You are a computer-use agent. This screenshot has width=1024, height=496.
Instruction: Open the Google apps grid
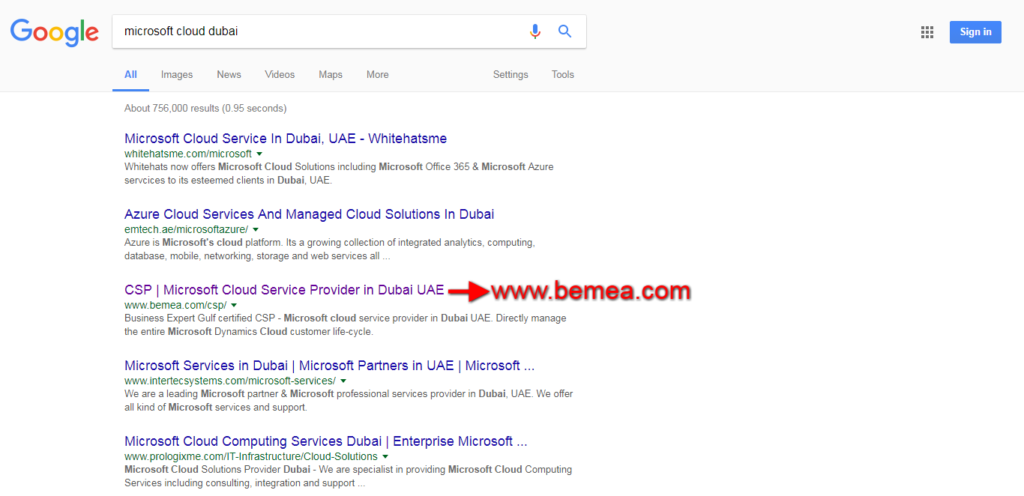click(x=927, y=32)
